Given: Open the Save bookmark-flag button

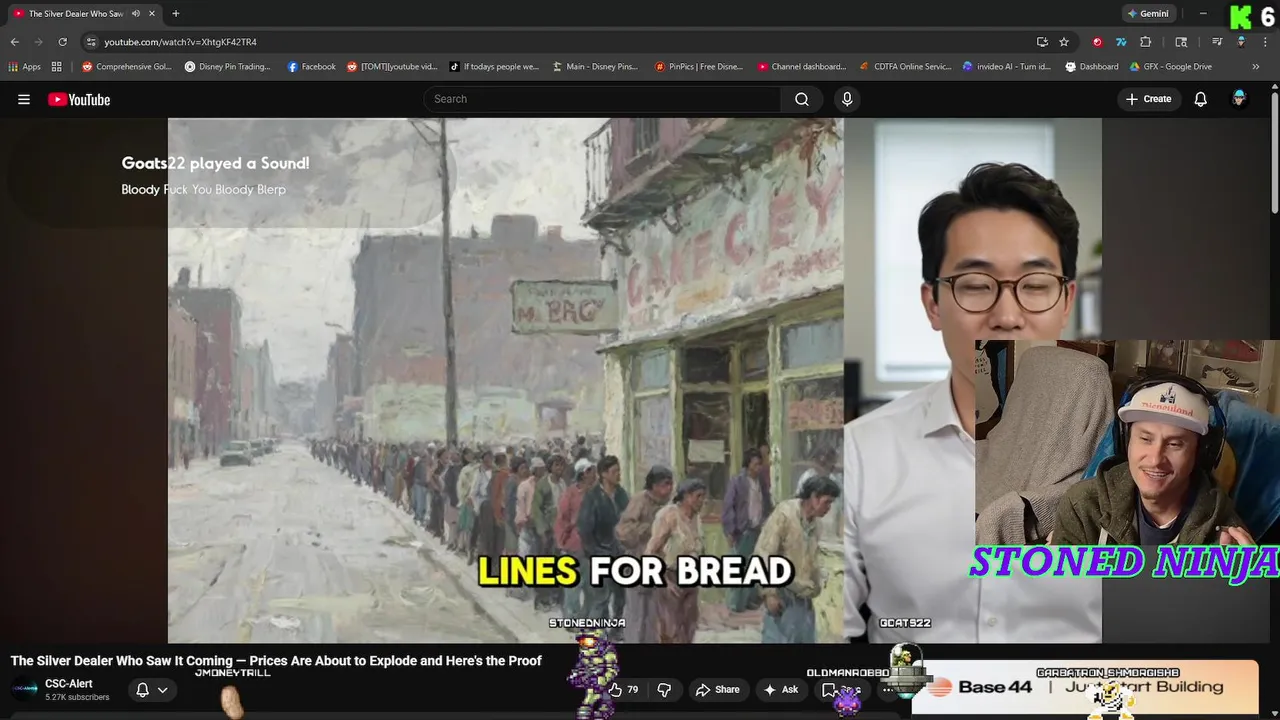Looking at the screenshot, I should pos(841,690).
